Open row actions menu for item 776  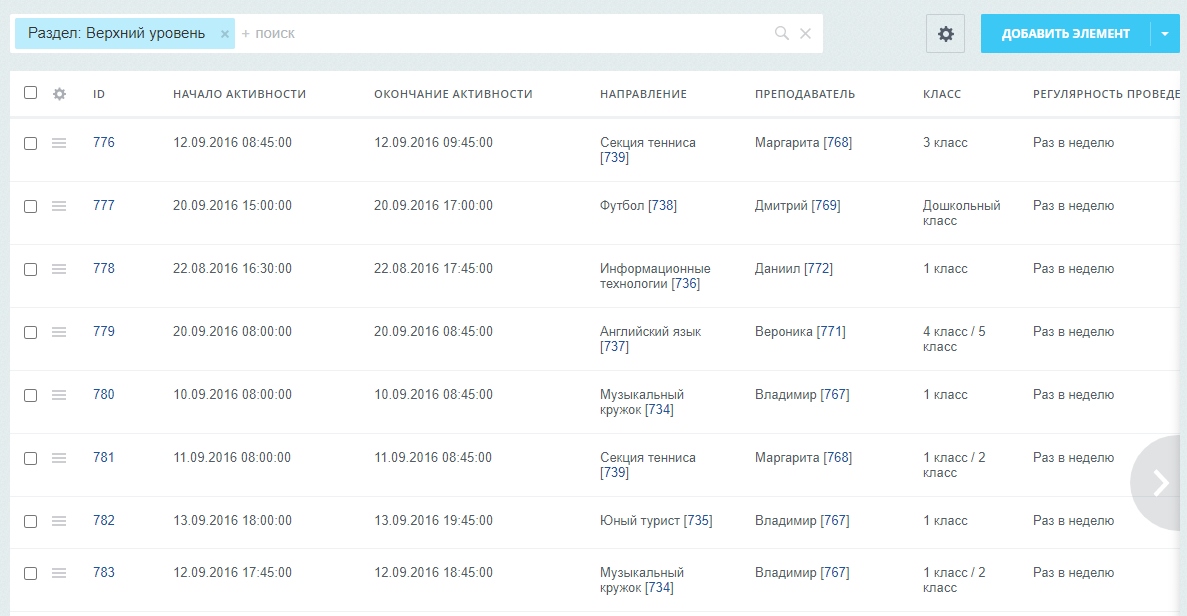pyautogui.click(x=59, y=142)
